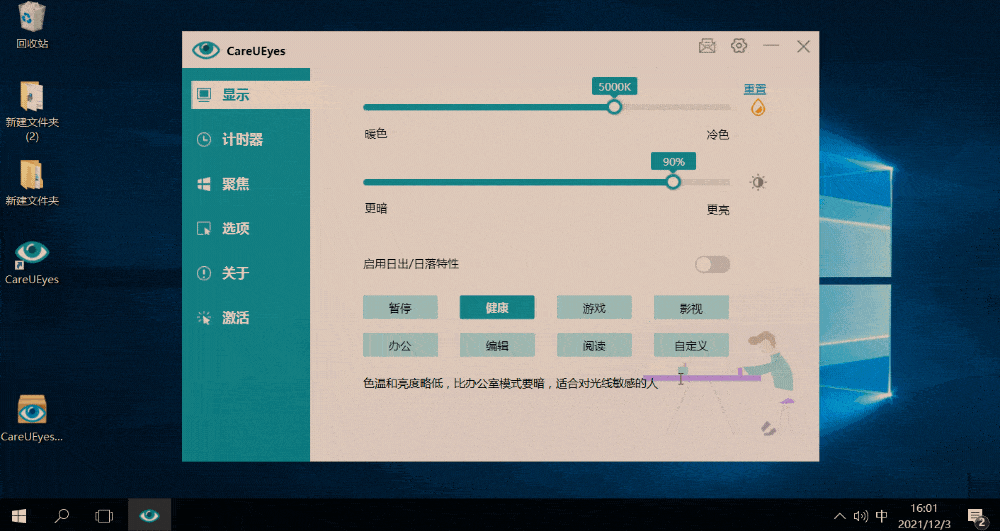
Task: Click the 暂停 mode button
Action: pos(401,308)
